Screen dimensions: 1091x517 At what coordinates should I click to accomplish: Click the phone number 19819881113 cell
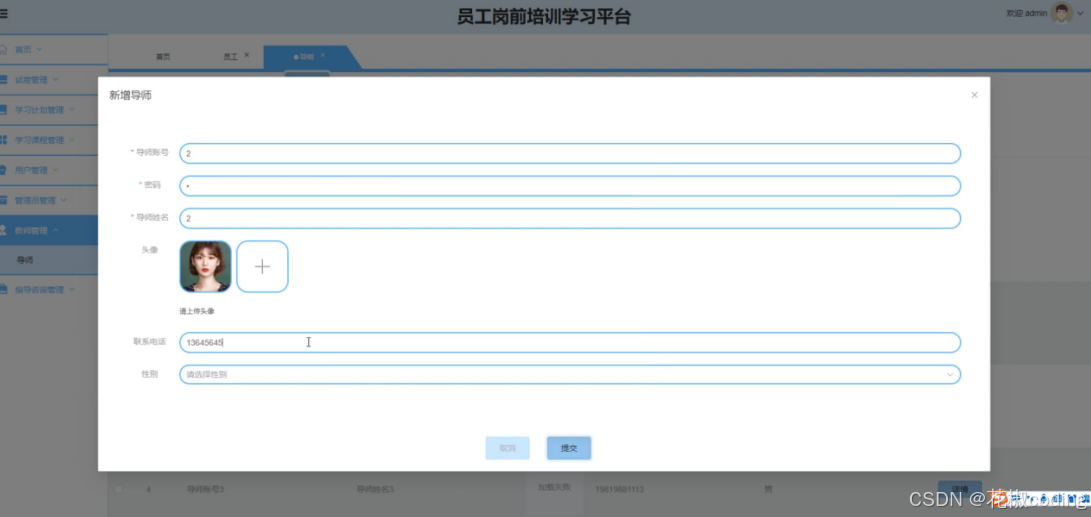click(619, 489)
